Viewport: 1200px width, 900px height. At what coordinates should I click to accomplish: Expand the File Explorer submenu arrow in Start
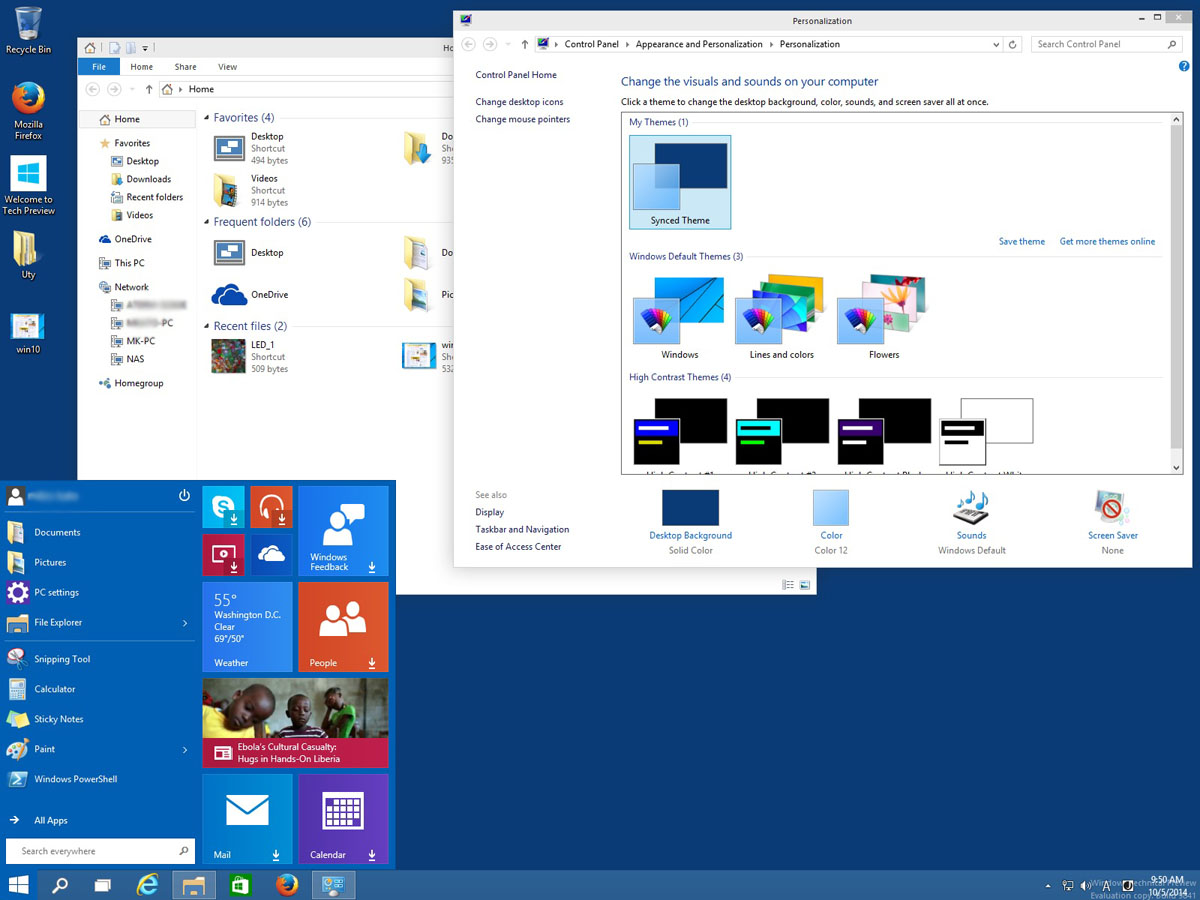click(x=185, y=623)
